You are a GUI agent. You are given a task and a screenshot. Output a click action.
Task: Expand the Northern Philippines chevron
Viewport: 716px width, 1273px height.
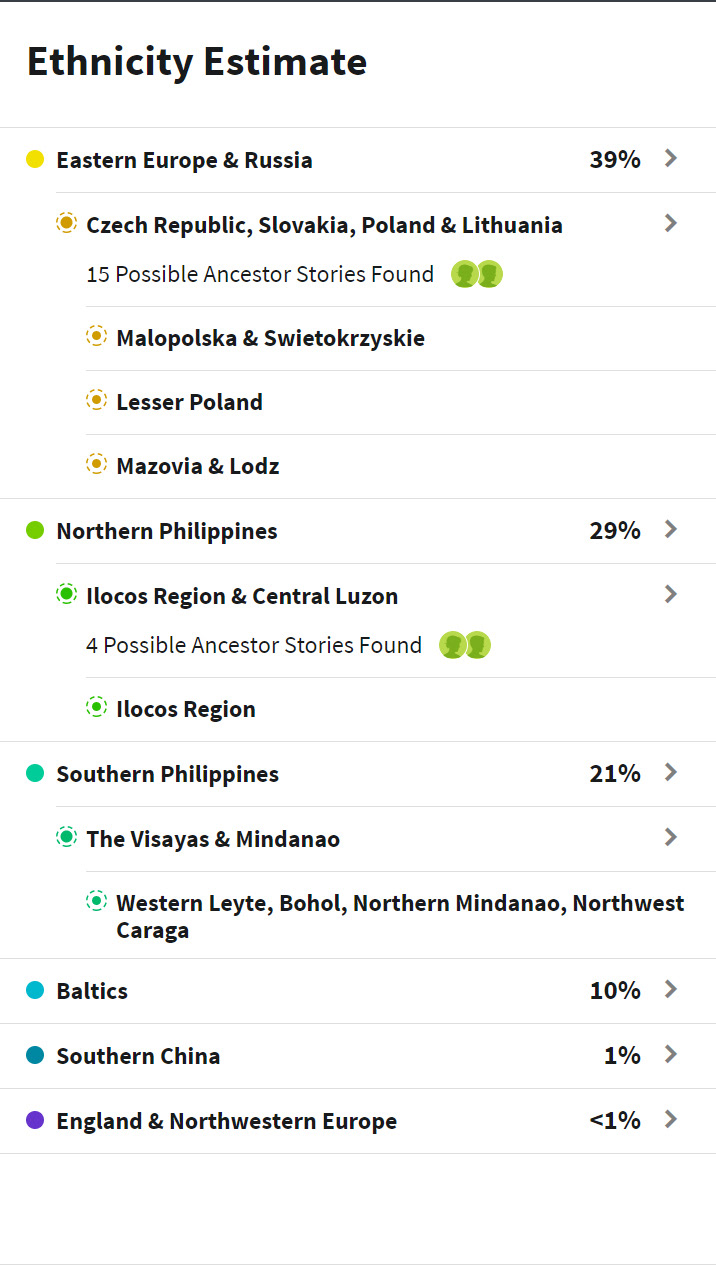tap(671, 529)
